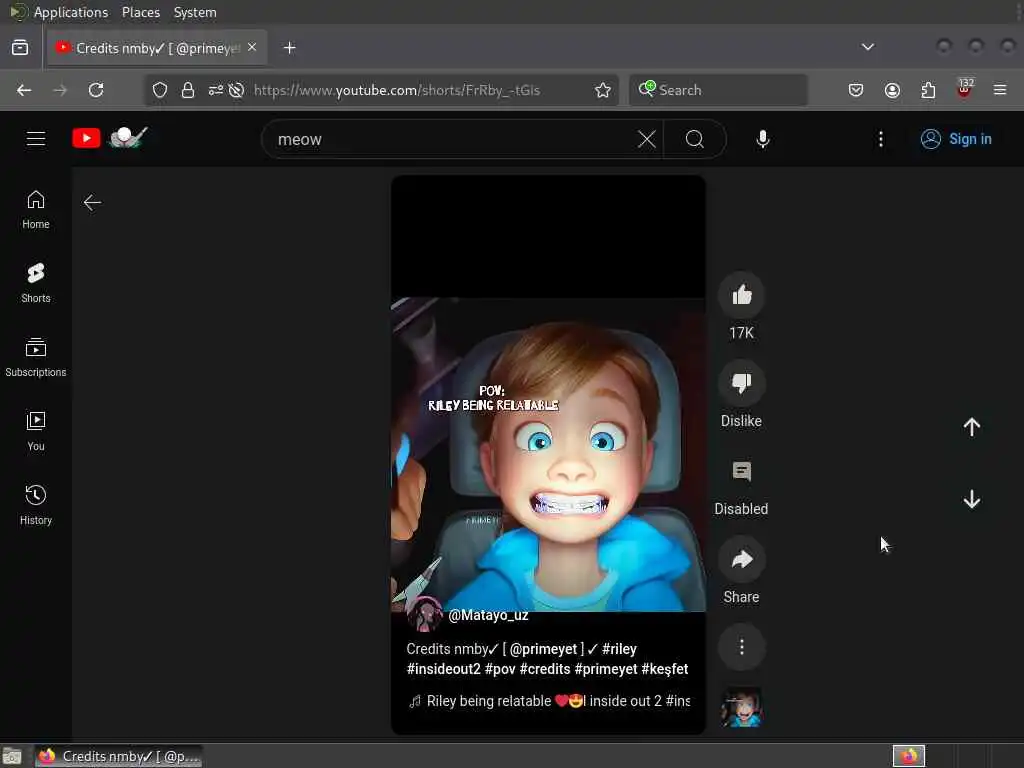The width and height of the screenshot is (1024, 768).
Task: Like the short with thumbs up icon
Action: (x=741, y=295)
